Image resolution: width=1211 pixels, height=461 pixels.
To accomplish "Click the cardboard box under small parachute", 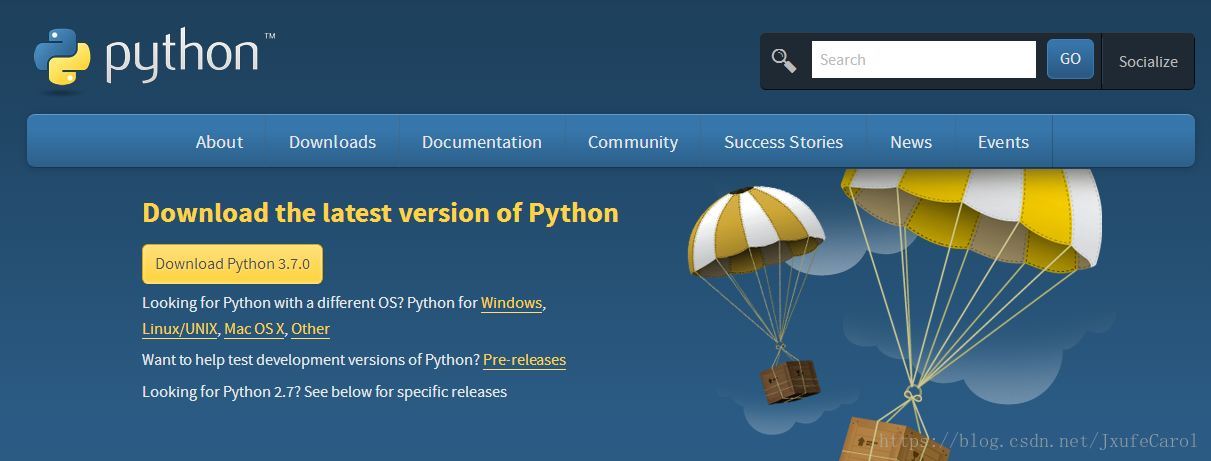I will pyautogui.click(x=790, y=380).
